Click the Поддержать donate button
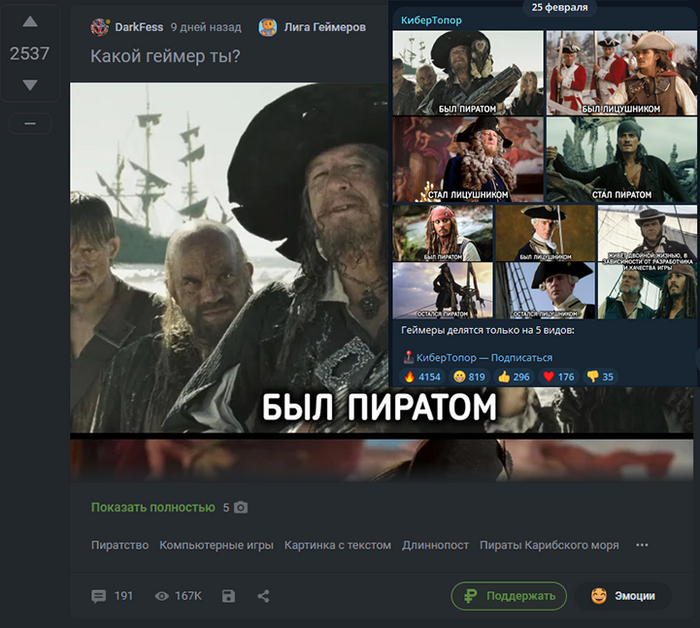 point(508,596)
